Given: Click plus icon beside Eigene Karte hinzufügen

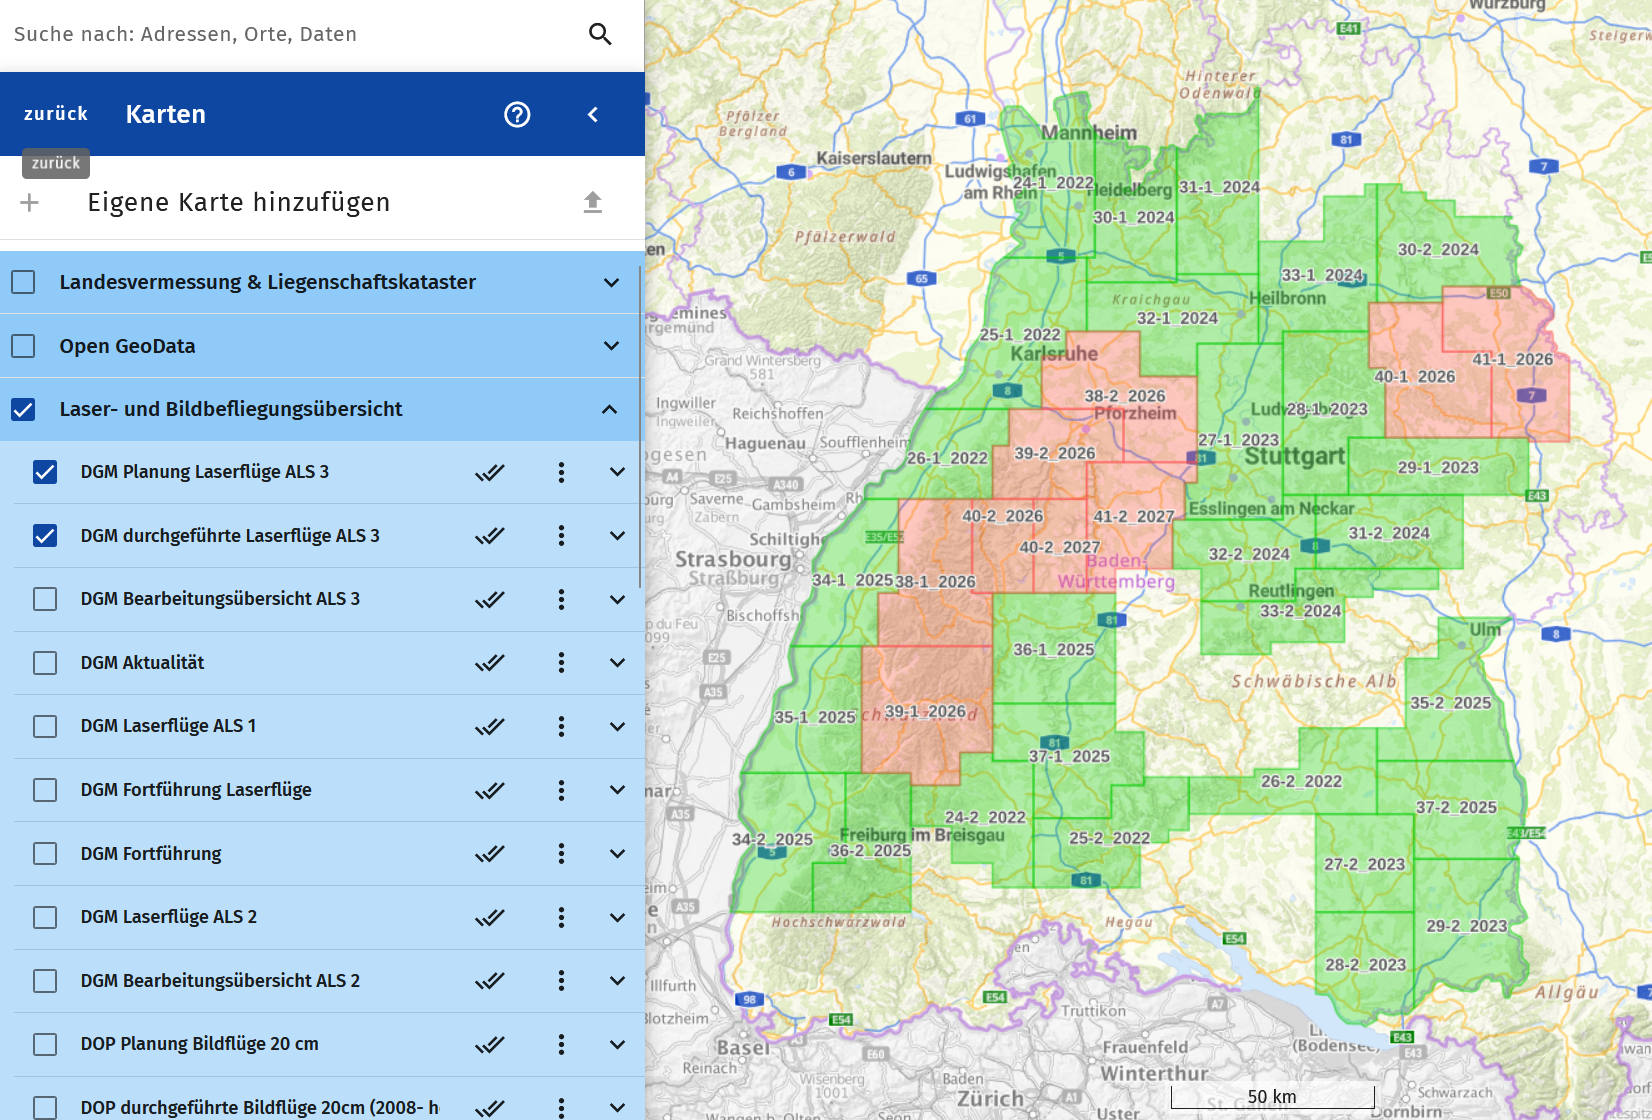Looking at the screenshot, I should tap(30, 202).
